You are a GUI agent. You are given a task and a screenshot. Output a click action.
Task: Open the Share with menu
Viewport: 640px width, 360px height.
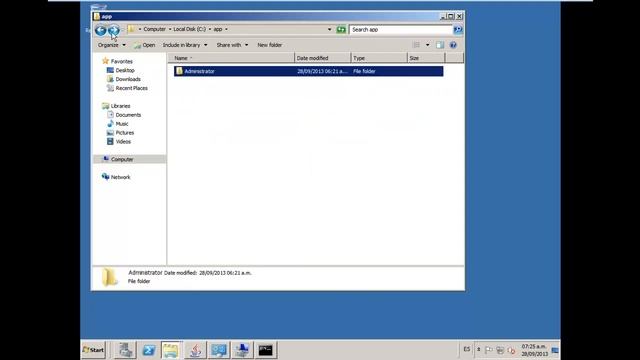coord(232,45)
